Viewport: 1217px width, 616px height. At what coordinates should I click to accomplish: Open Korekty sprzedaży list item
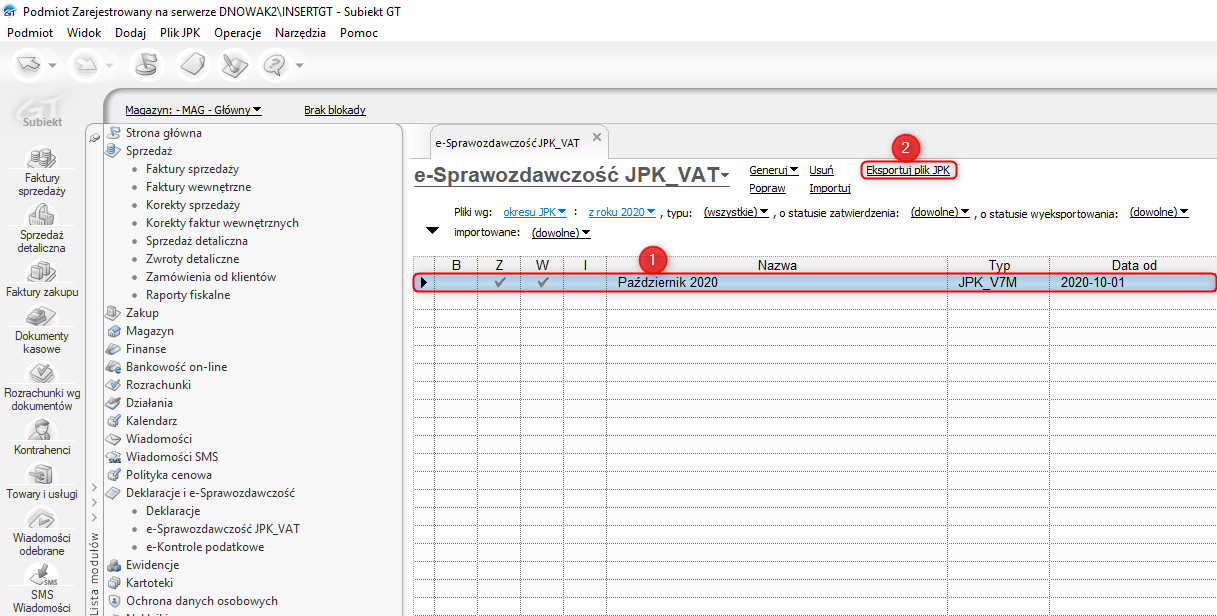(x=193, y=205)
